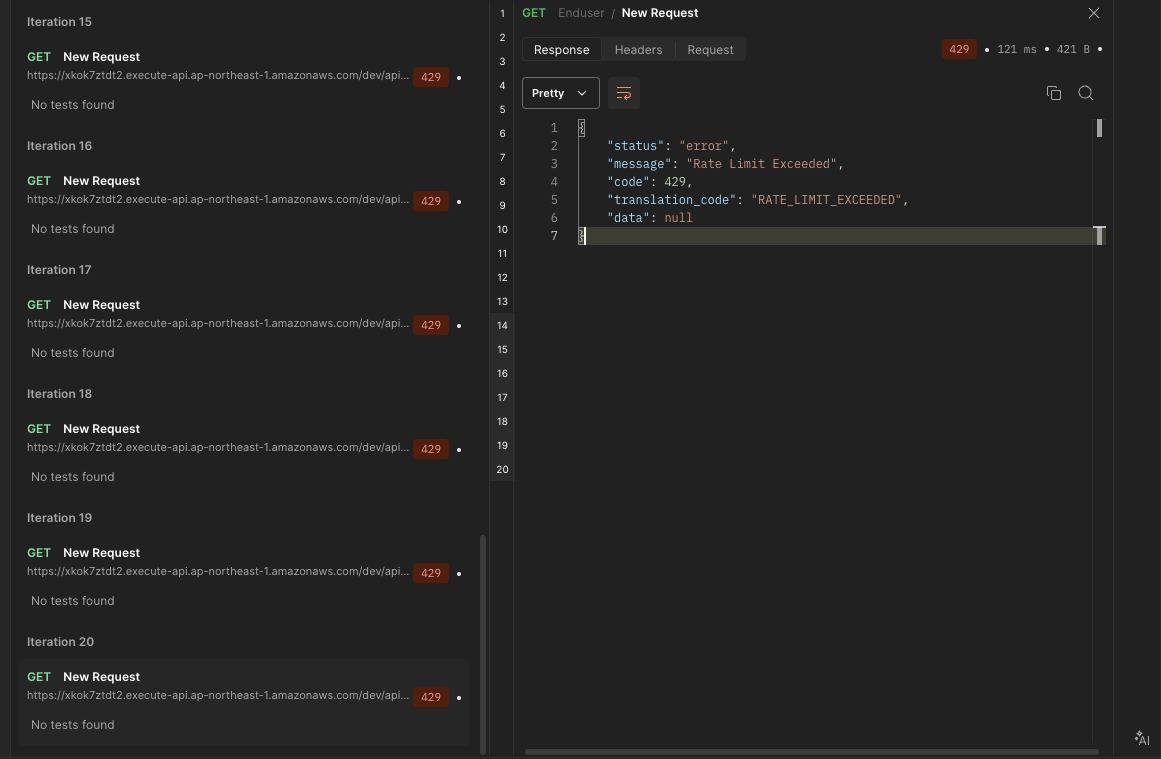The width and height of the screenshot is (1161, 759).
Task: Switch to the Headers tab
Action: coord(638,49)
